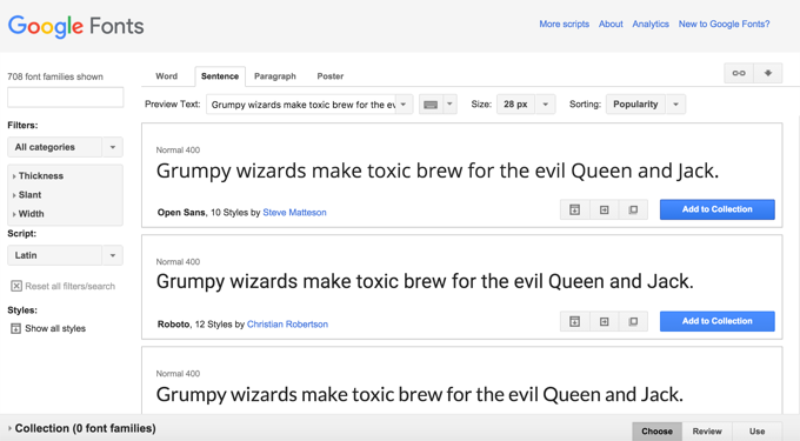This screenshot has height=441, width=800.
Task: Switch to the Poster tab
Action: click(x=330, y=76)
